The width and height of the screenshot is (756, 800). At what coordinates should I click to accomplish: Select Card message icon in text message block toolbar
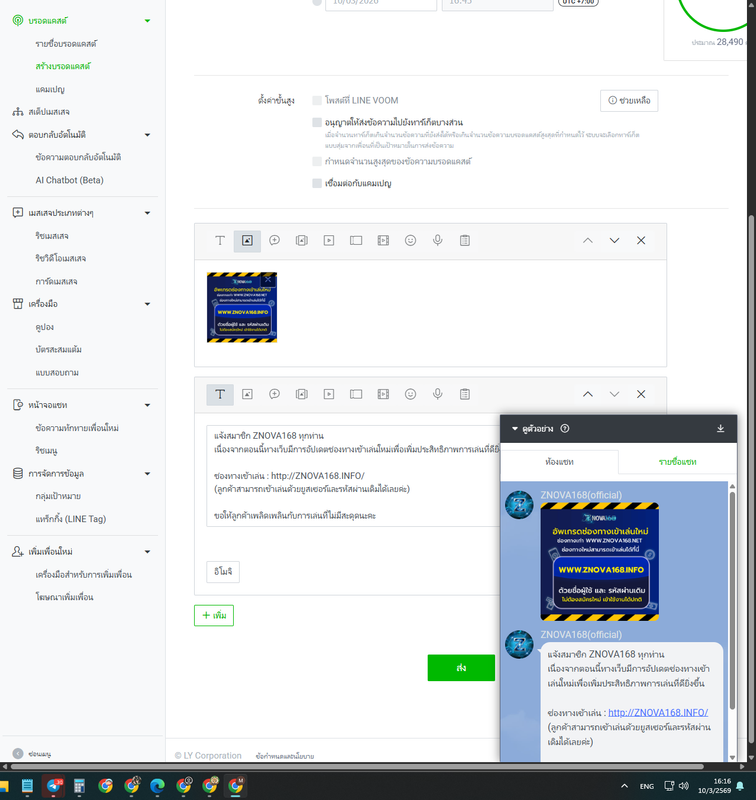pos(356,394)
